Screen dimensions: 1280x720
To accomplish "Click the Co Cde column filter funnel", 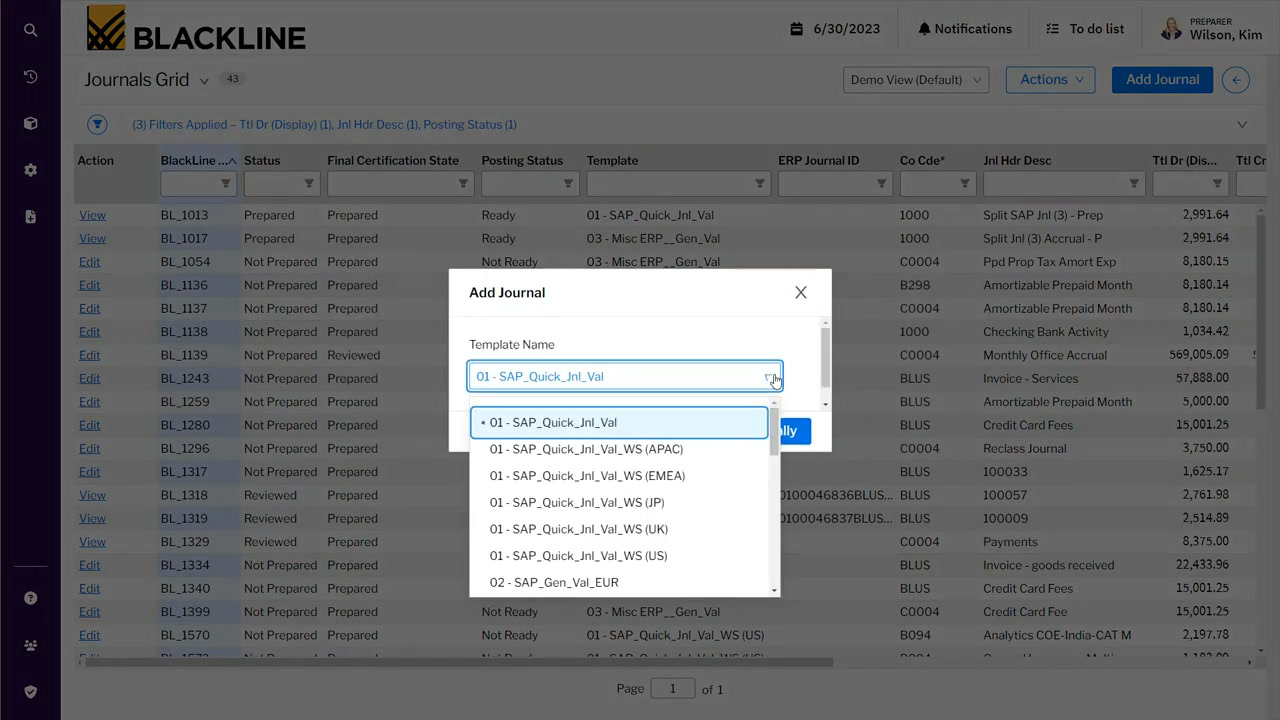I will click(965, 183).
